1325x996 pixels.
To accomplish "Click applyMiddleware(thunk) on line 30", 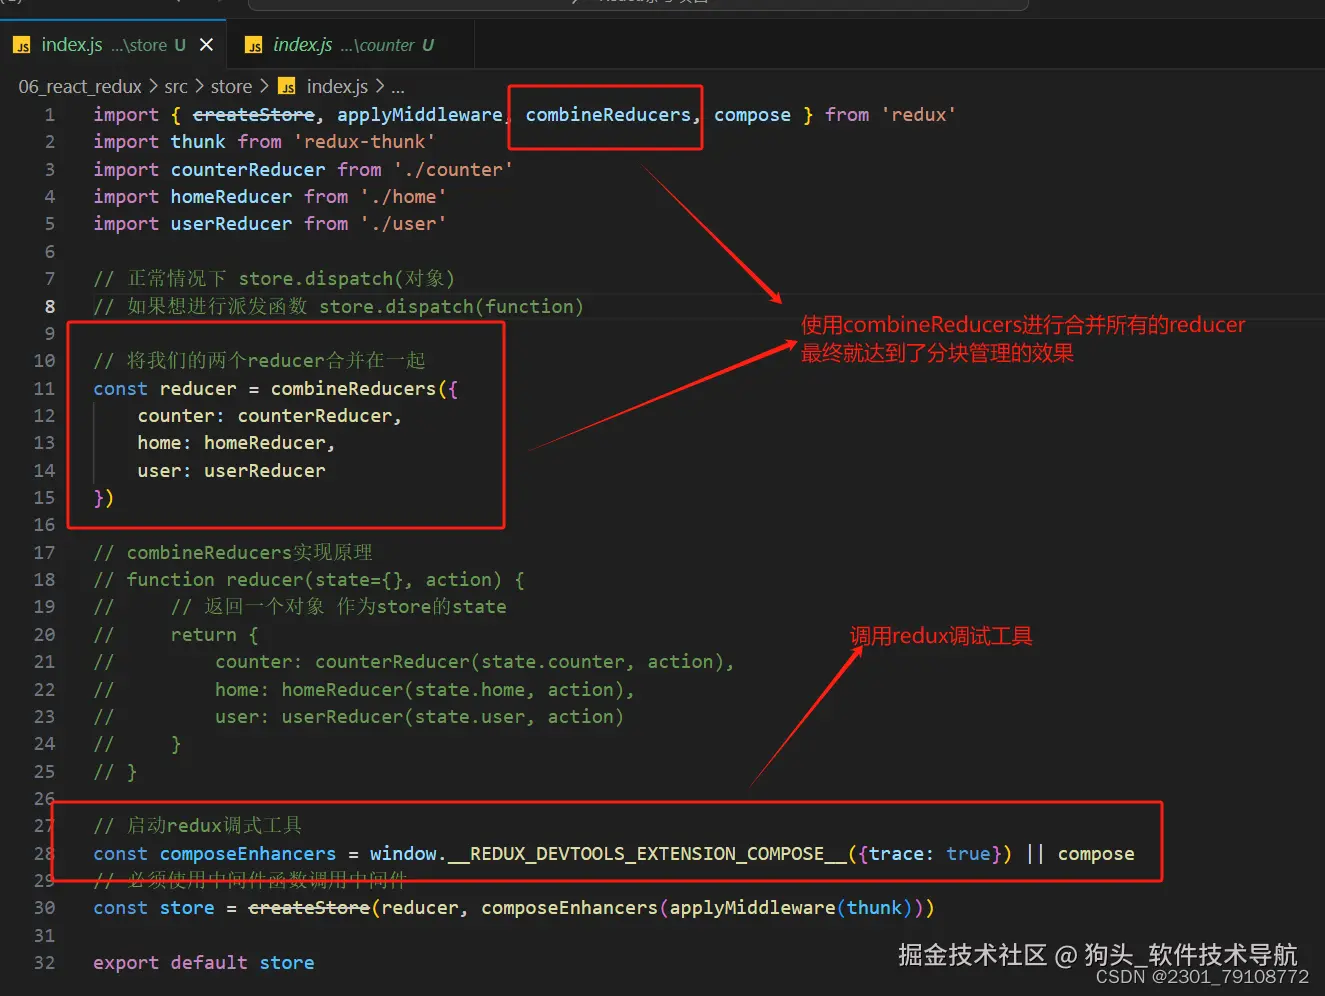I will point(791,908).
